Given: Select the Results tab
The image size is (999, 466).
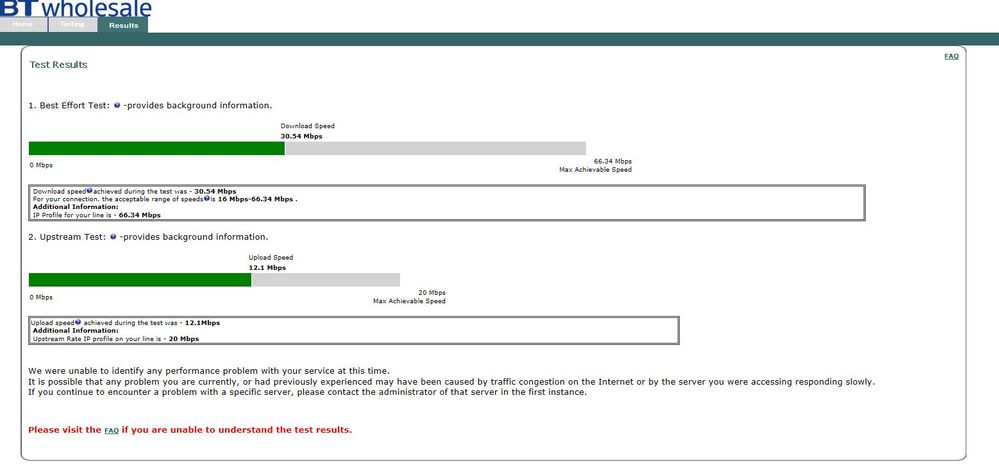Looking at the screenshot, I should tap(124, 25).
